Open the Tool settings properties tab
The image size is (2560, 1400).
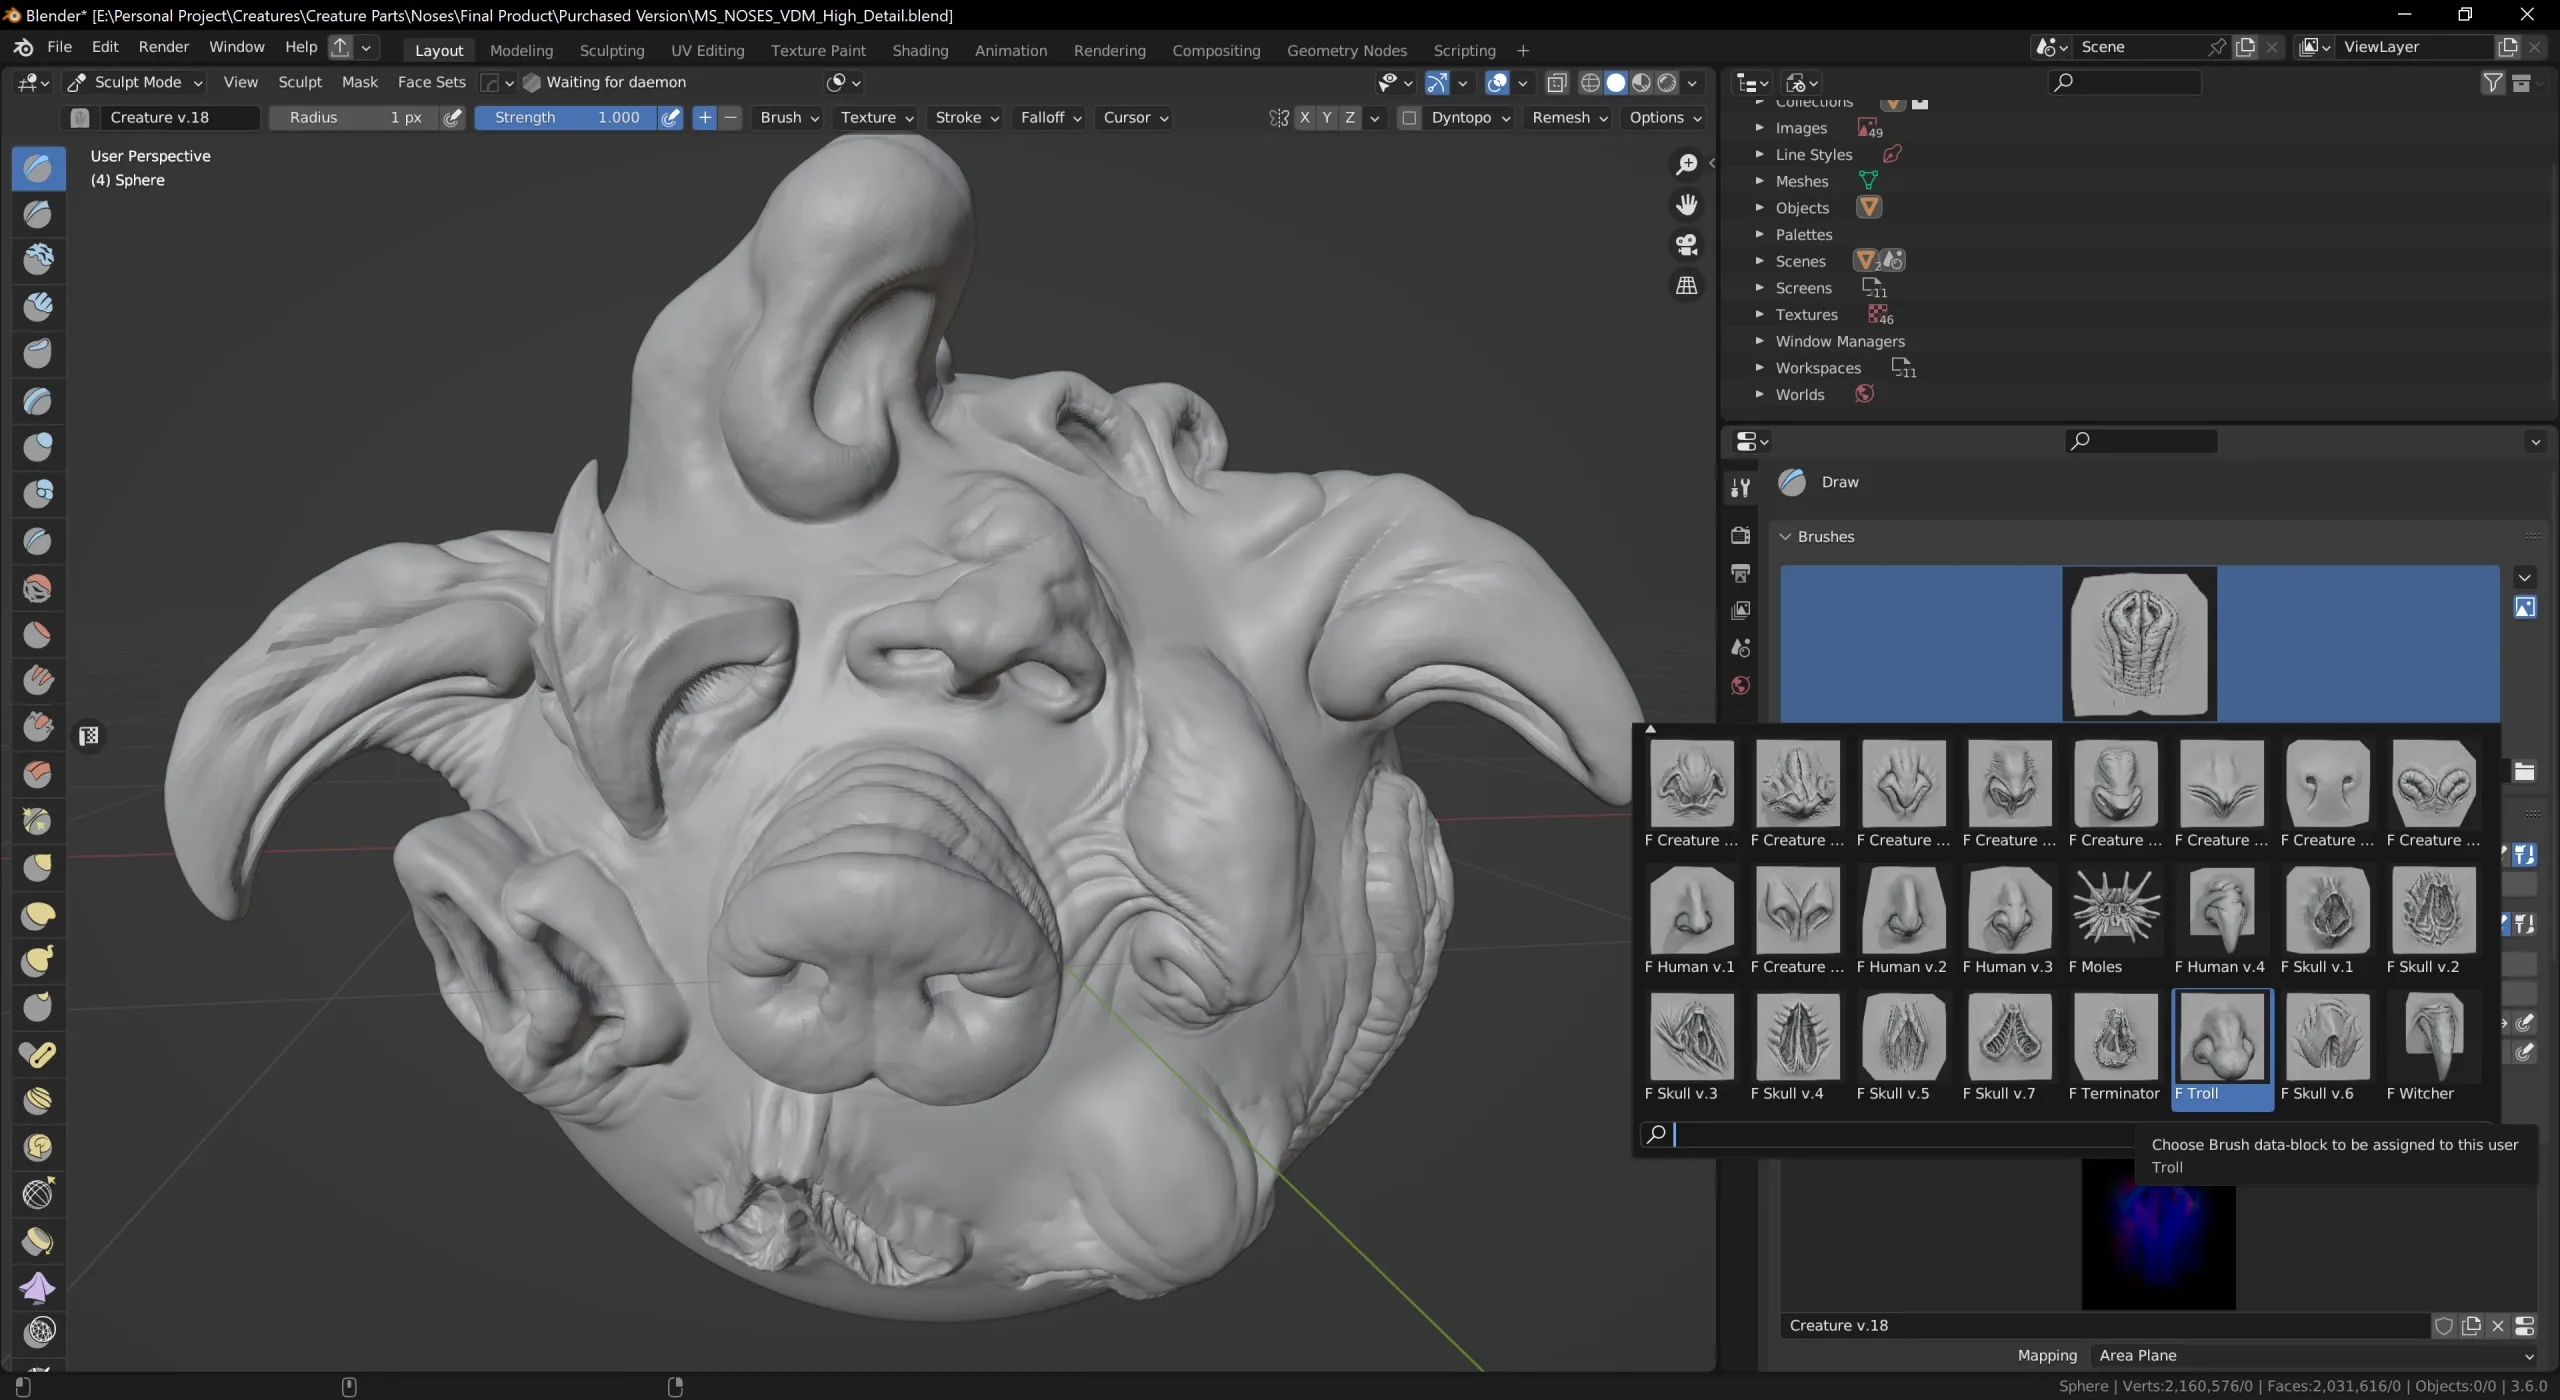click(1740, 487)
